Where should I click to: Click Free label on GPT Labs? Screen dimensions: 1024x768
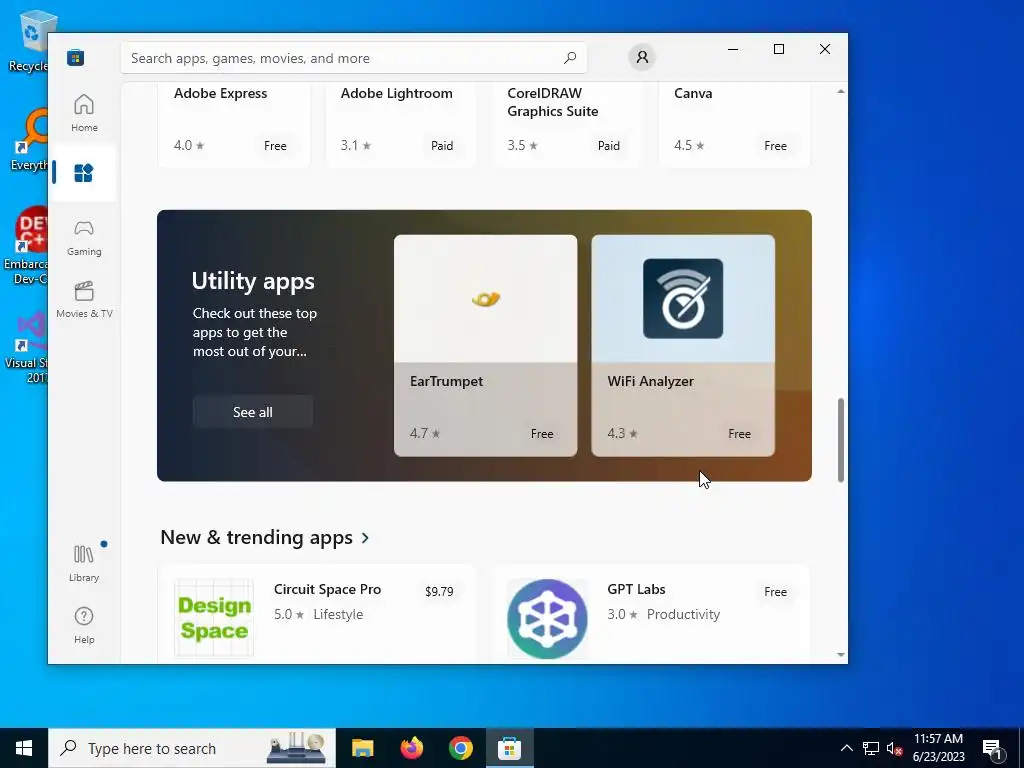776,592
